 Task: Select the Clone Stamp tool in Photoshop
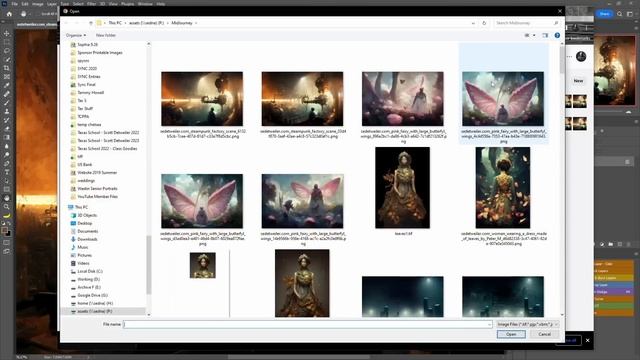(x=7, y=111)
